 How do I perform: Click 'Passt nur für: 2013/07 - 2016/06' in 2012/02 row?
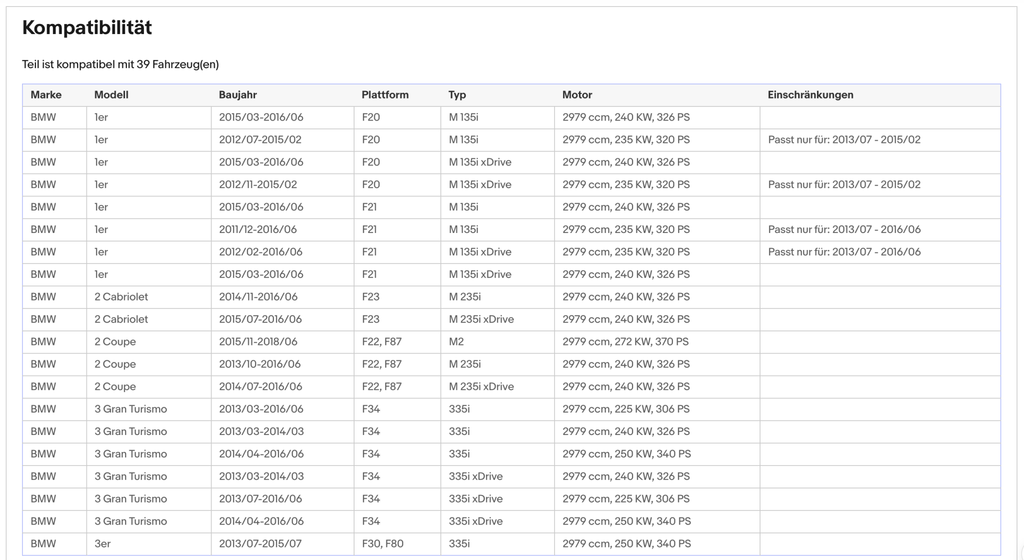click(844, 252)
